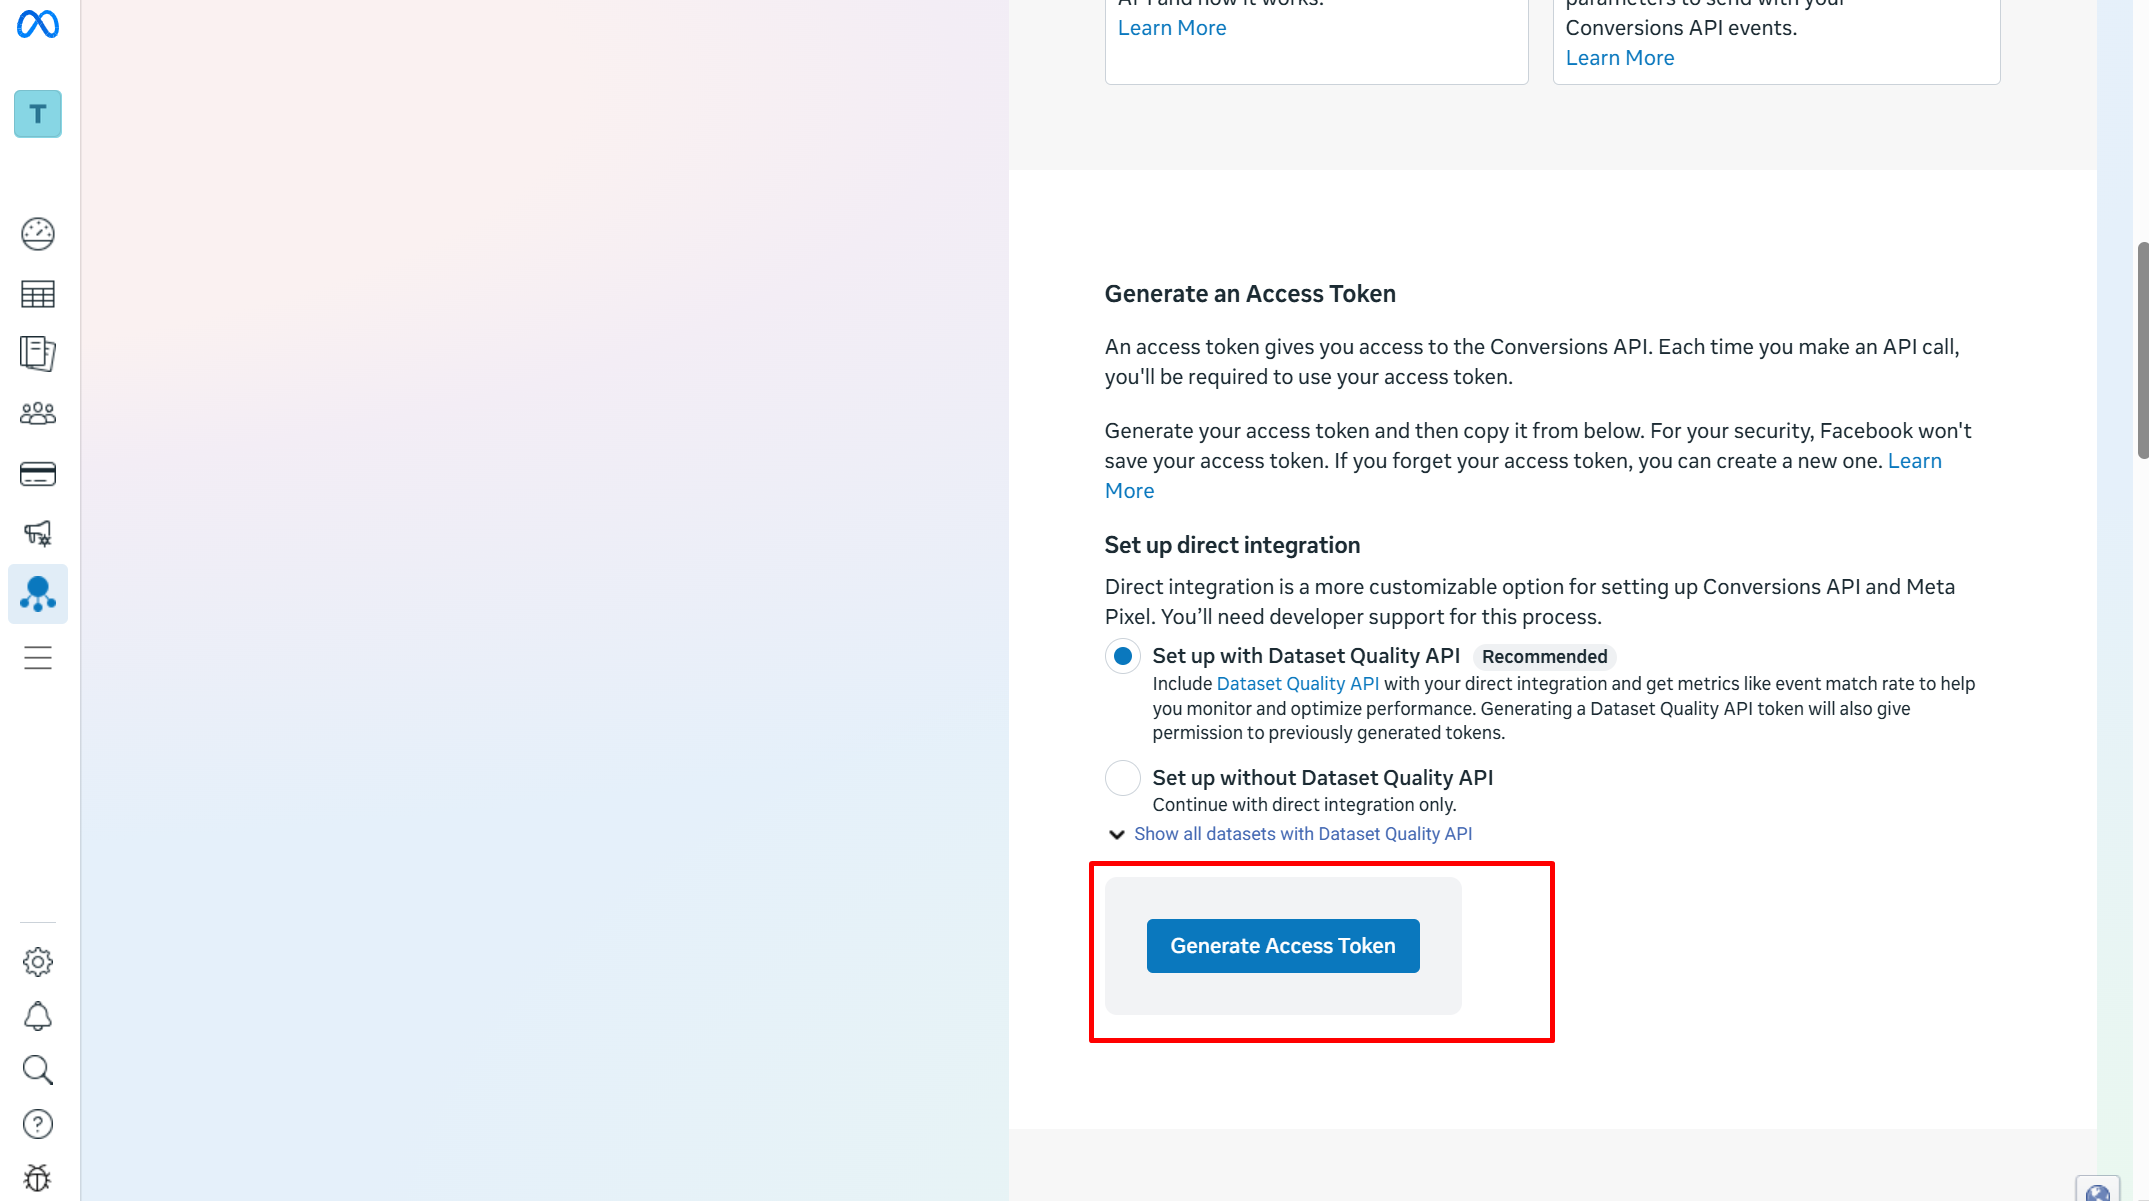
Task: Open the account T avatar
Action: [38, 114]
